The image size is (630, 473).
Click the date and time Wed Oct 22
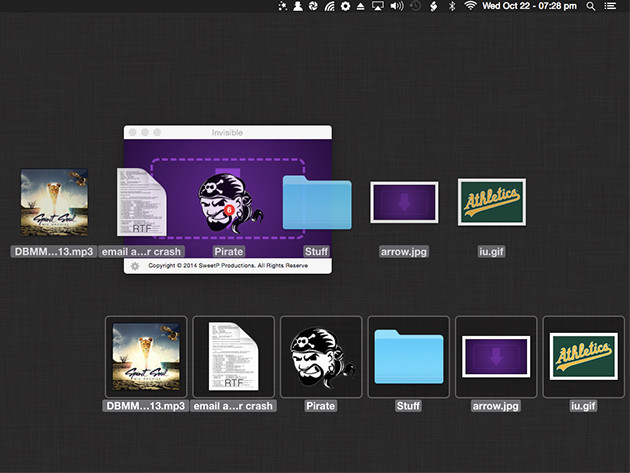pyautogui.click(x=529, y=7)
